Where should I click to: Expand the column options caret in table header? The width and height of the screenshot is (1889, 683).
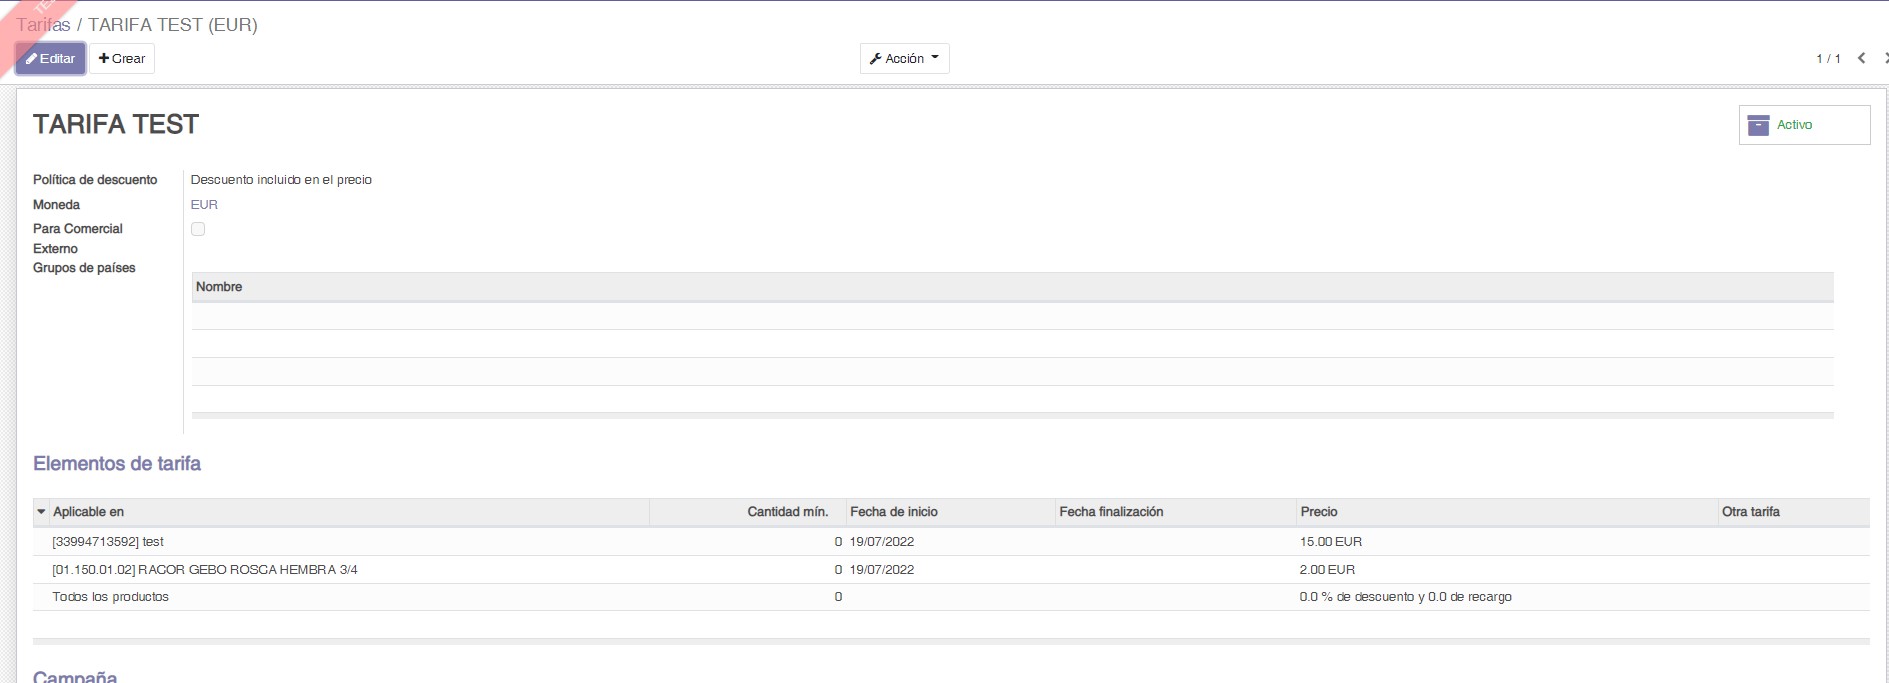pos(41,512)
